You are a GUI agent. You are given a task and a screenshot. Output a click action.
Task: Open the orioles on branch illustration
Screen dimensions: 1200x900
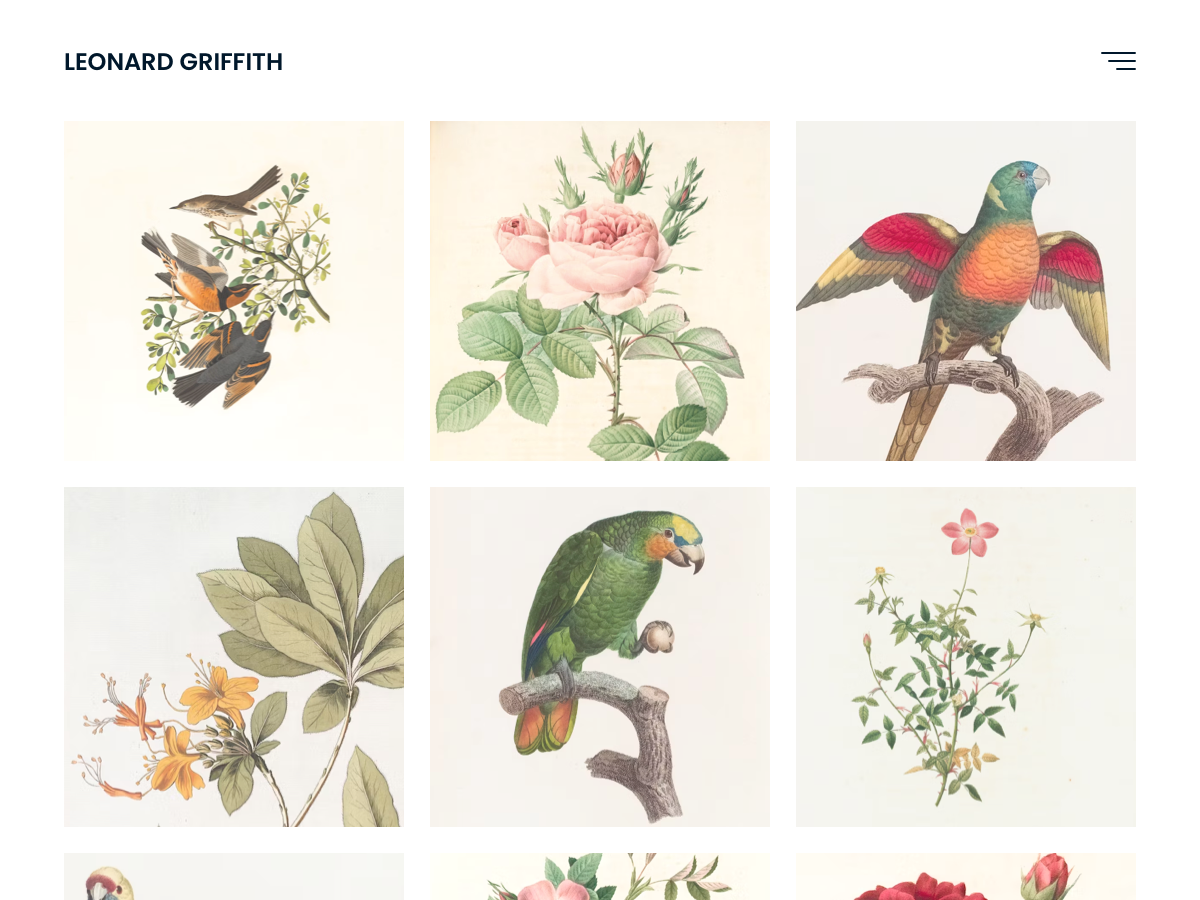click(x=234, y=291)
